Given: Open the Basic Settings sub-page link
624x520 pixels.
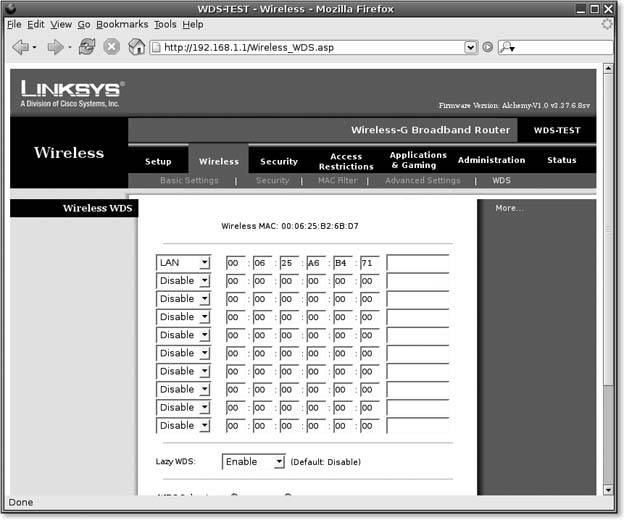Looking at the screenshot, I should click(189, 181).
